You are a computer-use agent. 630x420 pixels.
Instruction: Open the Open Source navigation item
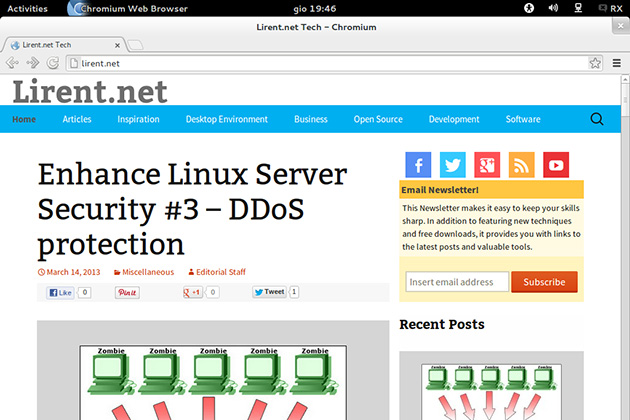(378, 119)
